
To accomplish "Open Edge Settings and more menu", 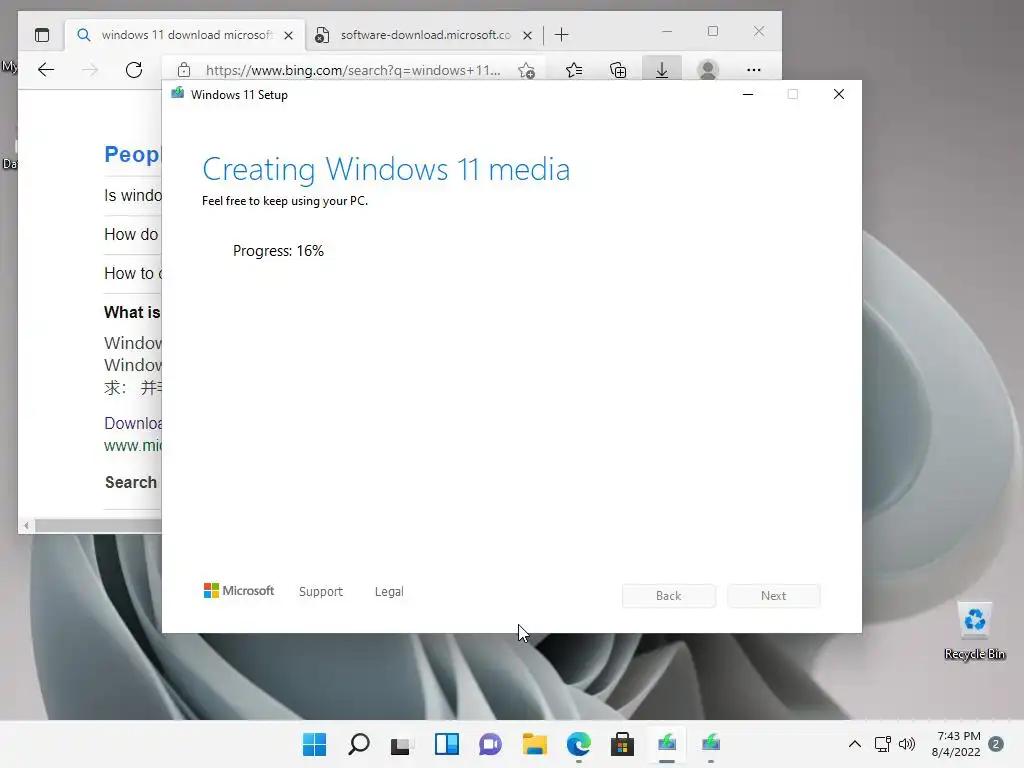I will (x=754, y=70).
